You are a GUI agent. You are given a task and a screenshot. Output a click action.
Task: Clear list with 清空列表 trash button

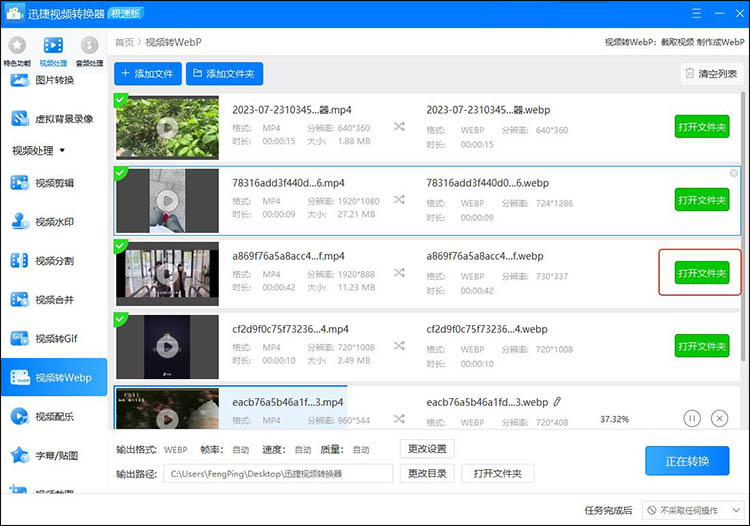[x=711, y=74]
